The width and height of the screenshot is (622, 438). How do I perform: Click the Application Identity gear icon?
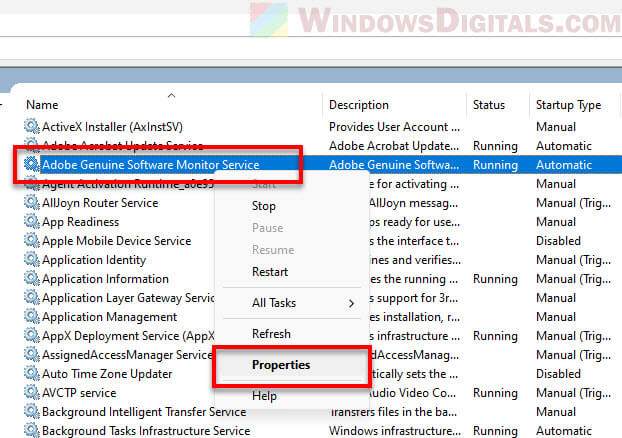pyautogui.click(x=31, y=259)
